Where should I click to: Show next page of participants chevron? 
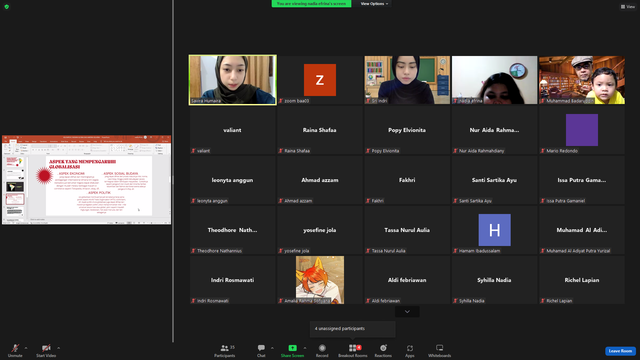407,311
